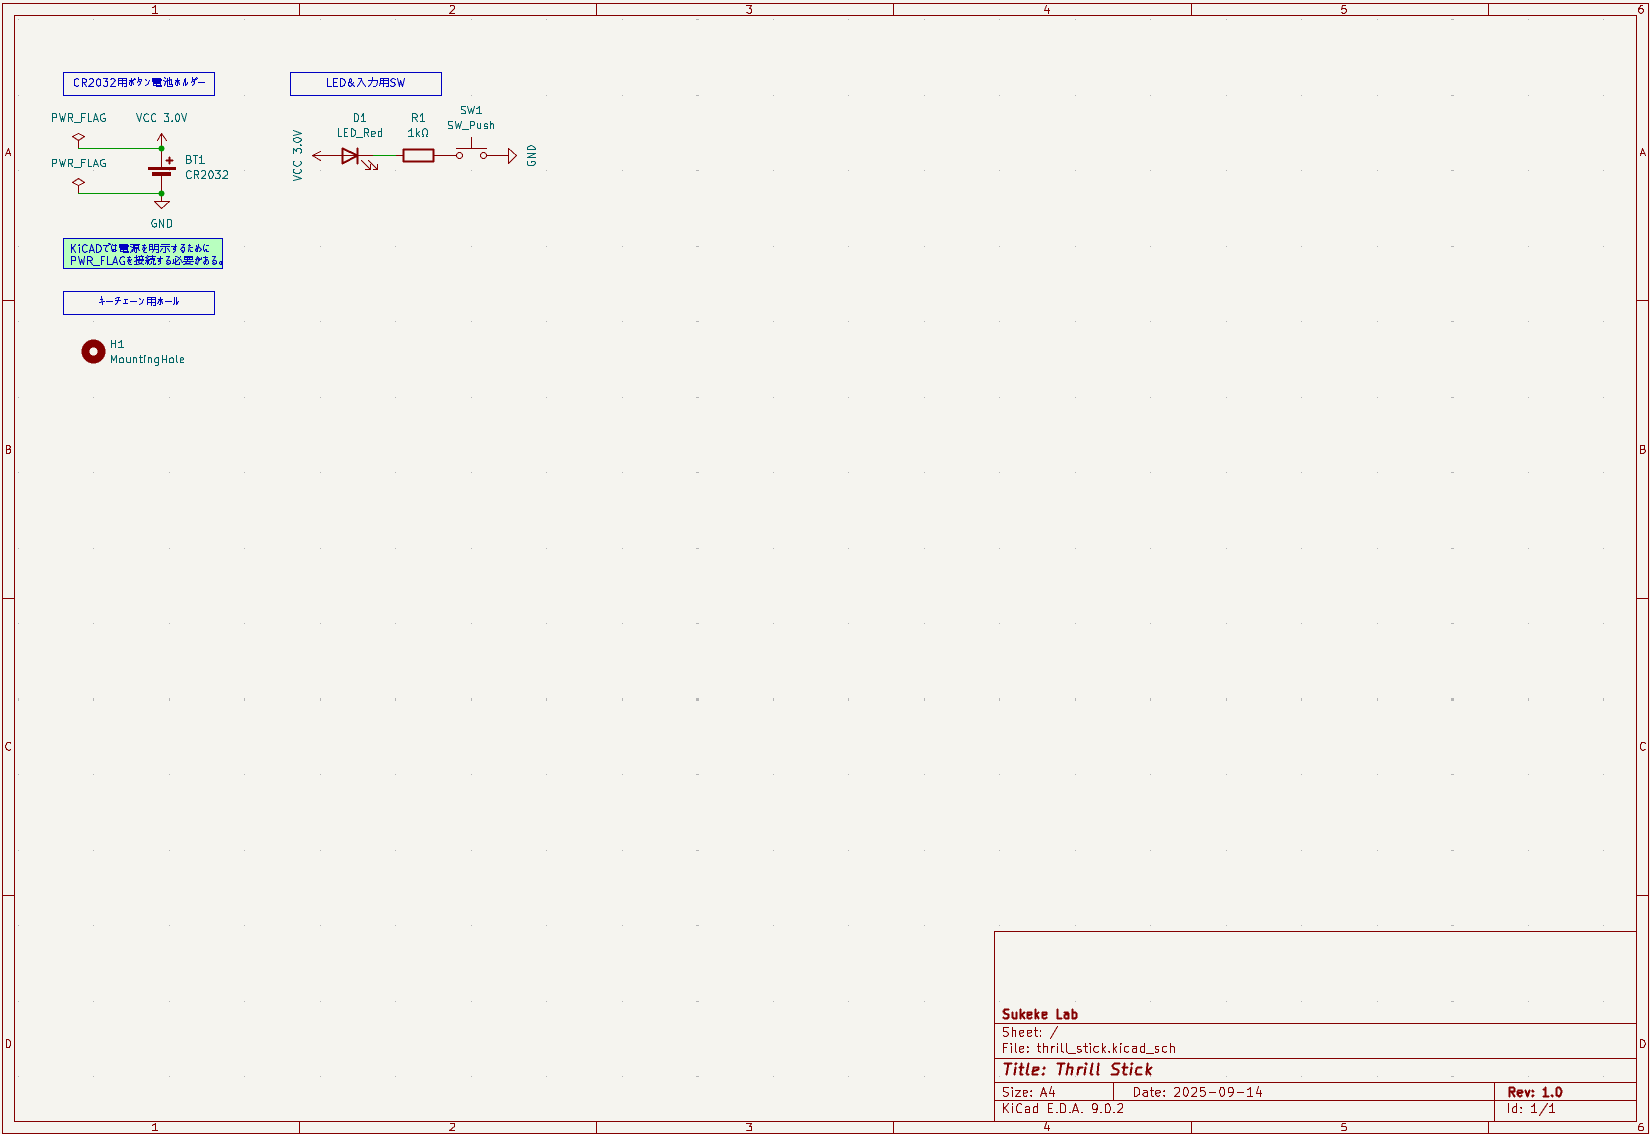This screenshot has width=1650, height=1134.
Task: Select the SW1 push switch symbol
Action: tap(471, 154)
